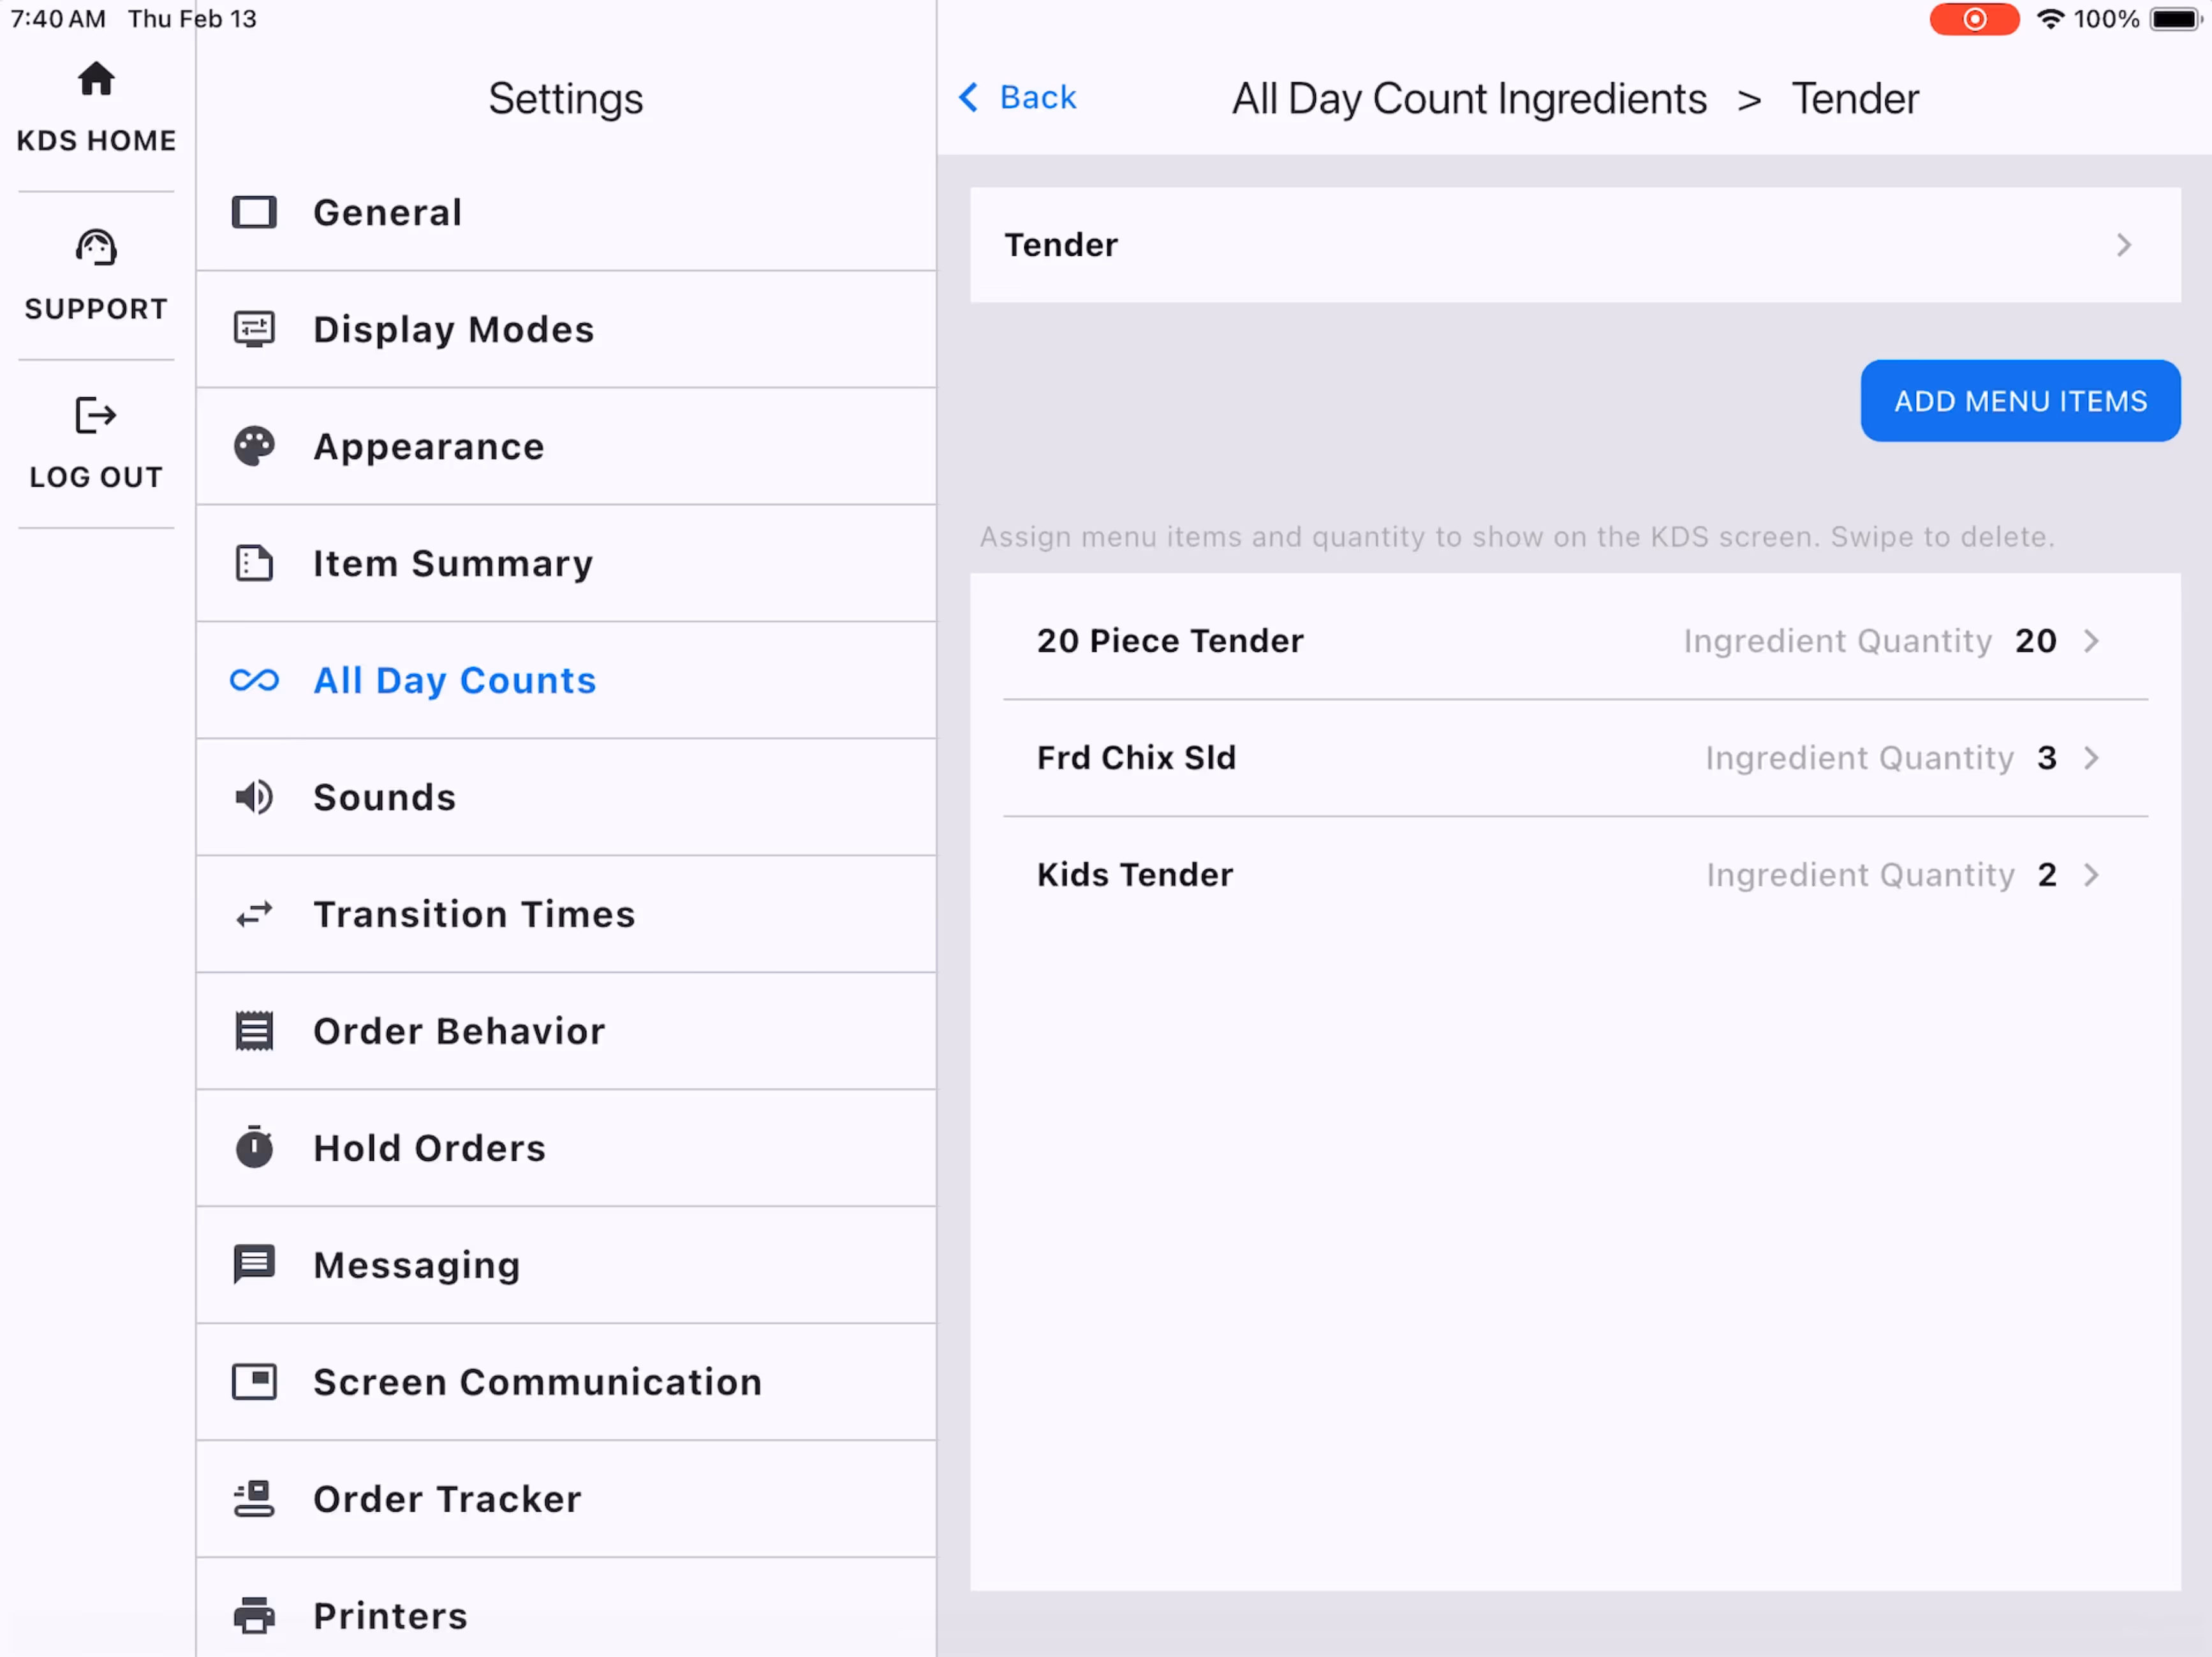Tap the KDS Home house icon
The height and width of the screenshot is (1657, 2212).
pos(96,79)
